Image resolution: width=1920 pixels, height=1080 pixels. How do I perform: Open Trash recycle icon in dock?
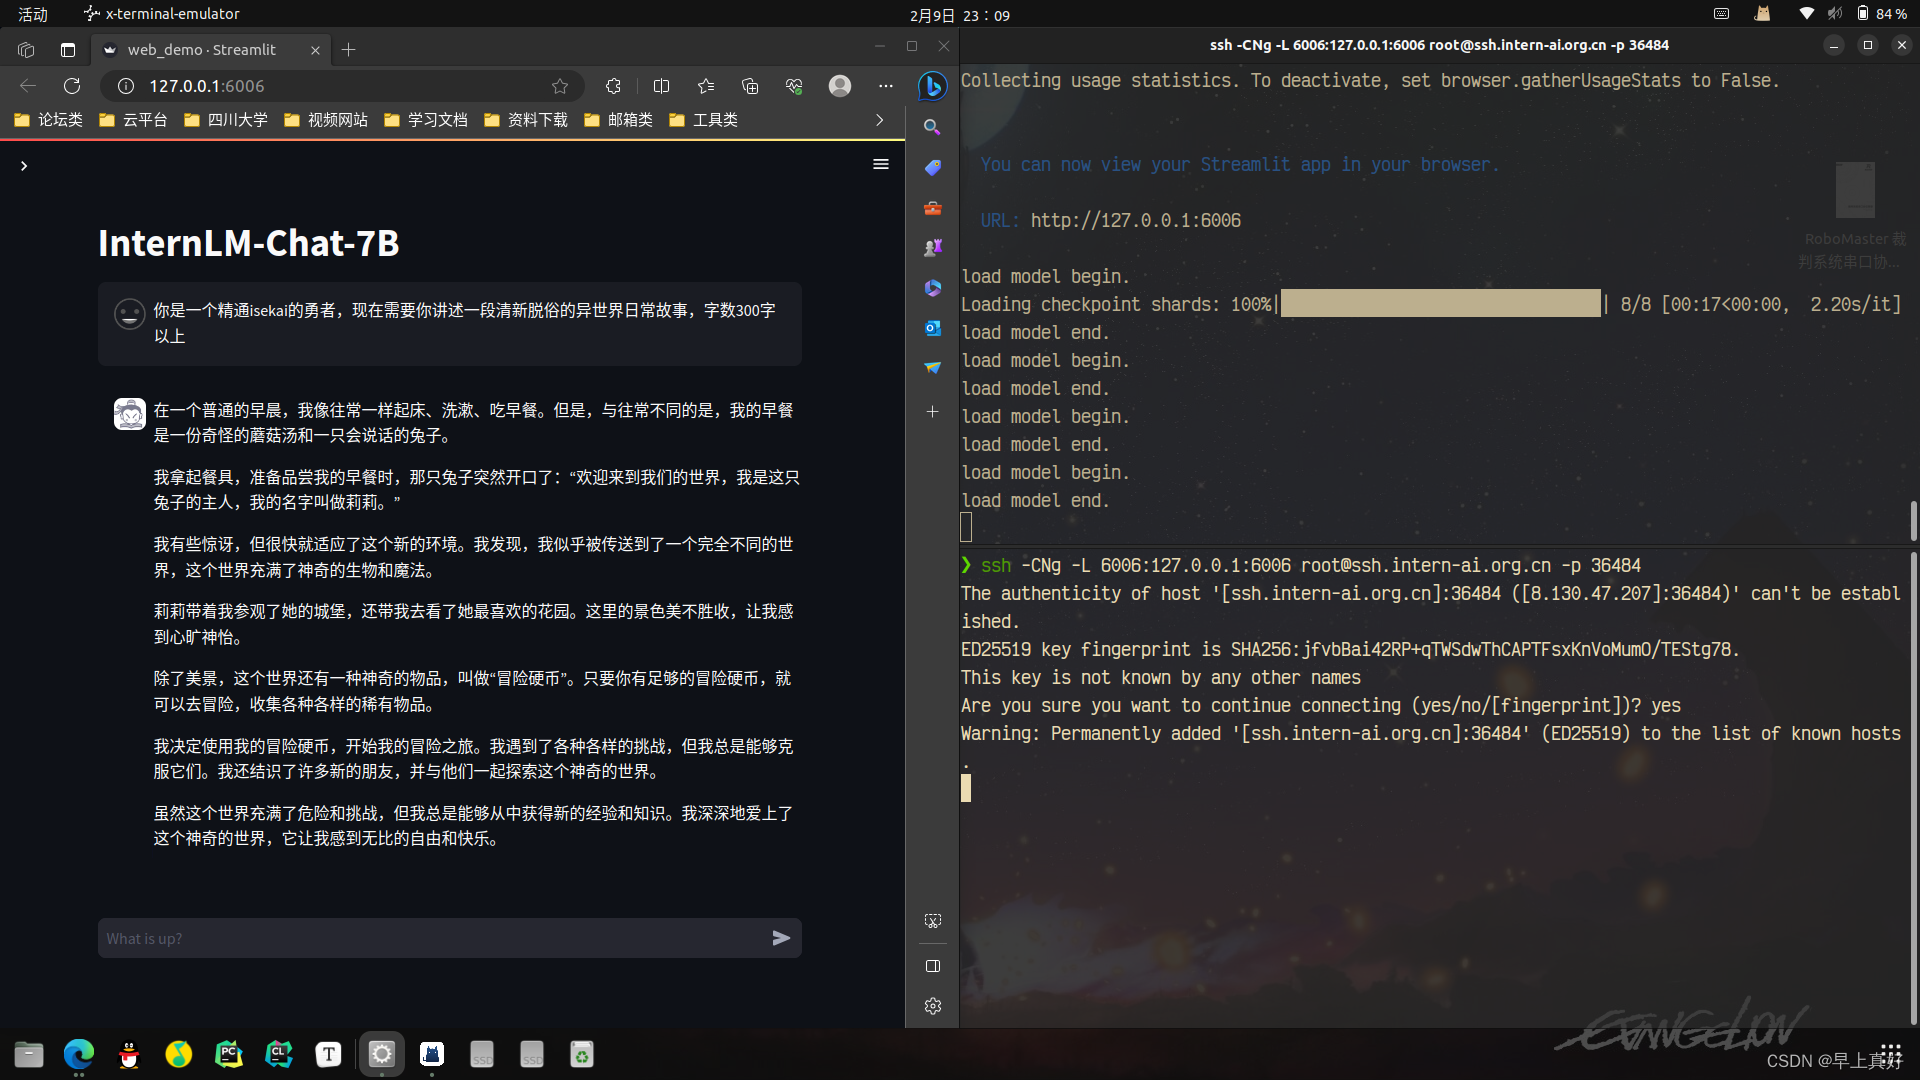[x=582, y=1054]
